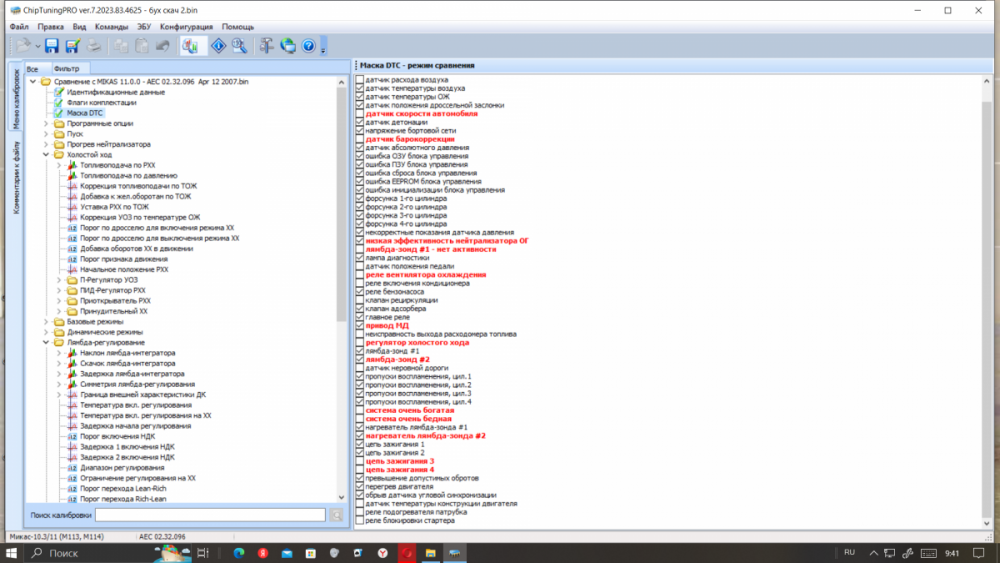This screenshot has width=1000, height=563.
Task: Click the Save floppy disk toolbar icon
Action: point(52,46)
